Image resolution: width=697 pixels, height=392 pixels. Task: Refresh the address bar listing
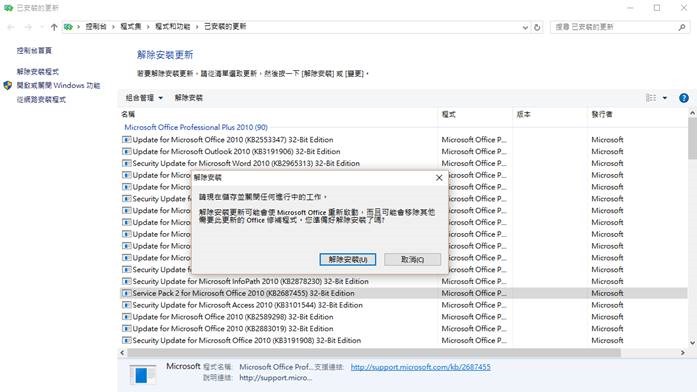coord(537,27)
